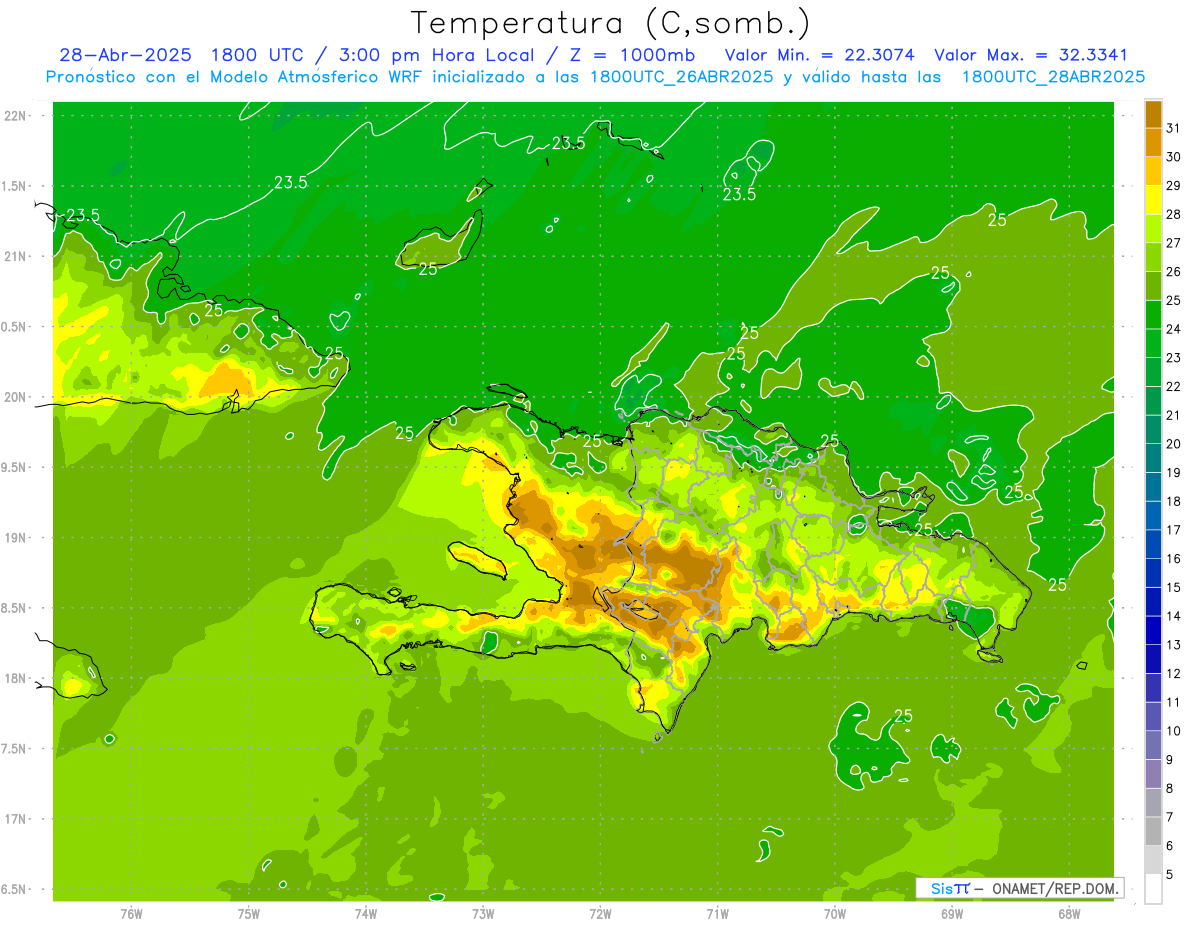Viewport: 1200px width, 927px height.
Task: Pick the orange legend swatch between 30 and 31
Action: pos(1153,142)
